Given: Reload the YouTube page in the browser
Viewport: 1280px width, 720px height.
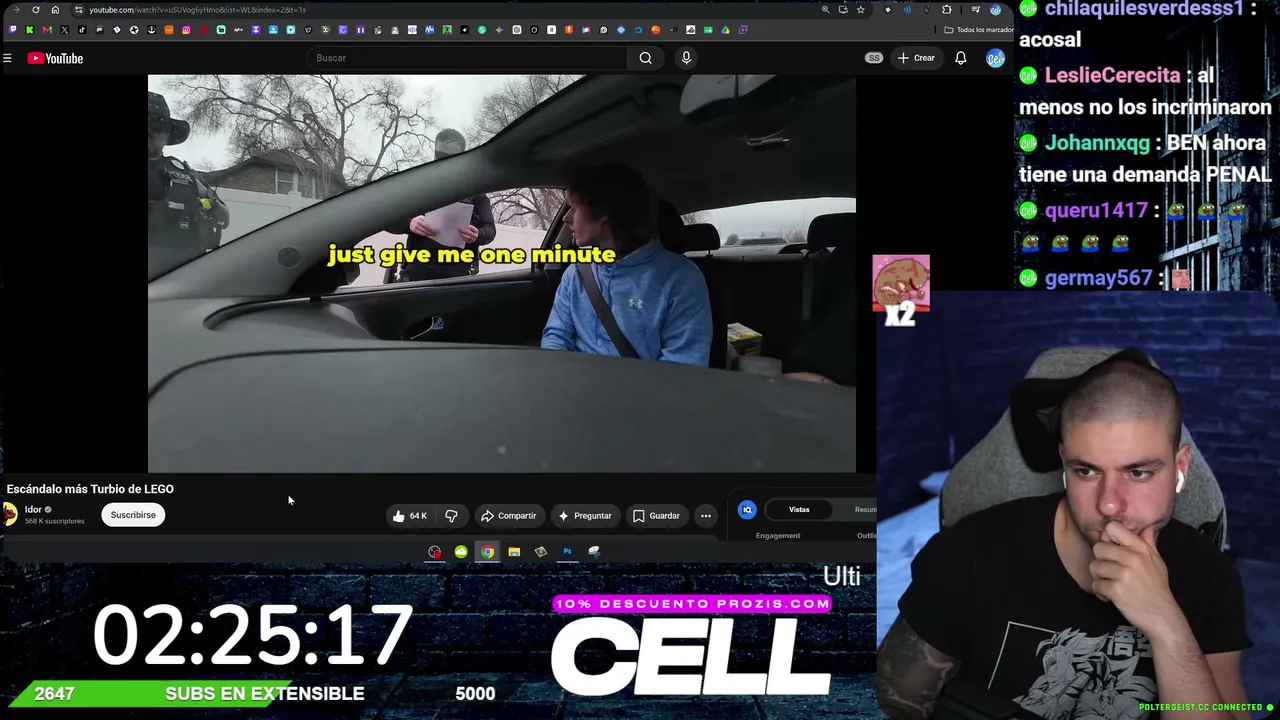Looking at the screenshot, I should click(36, 10).
